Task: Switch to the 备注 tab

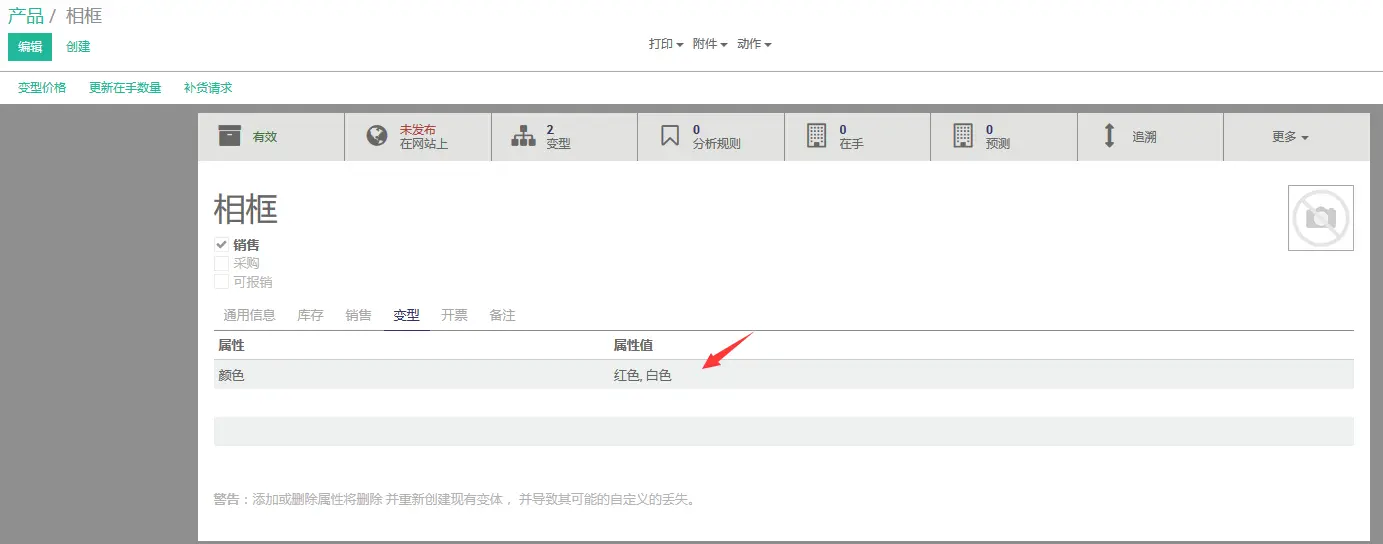Action: 502,315
